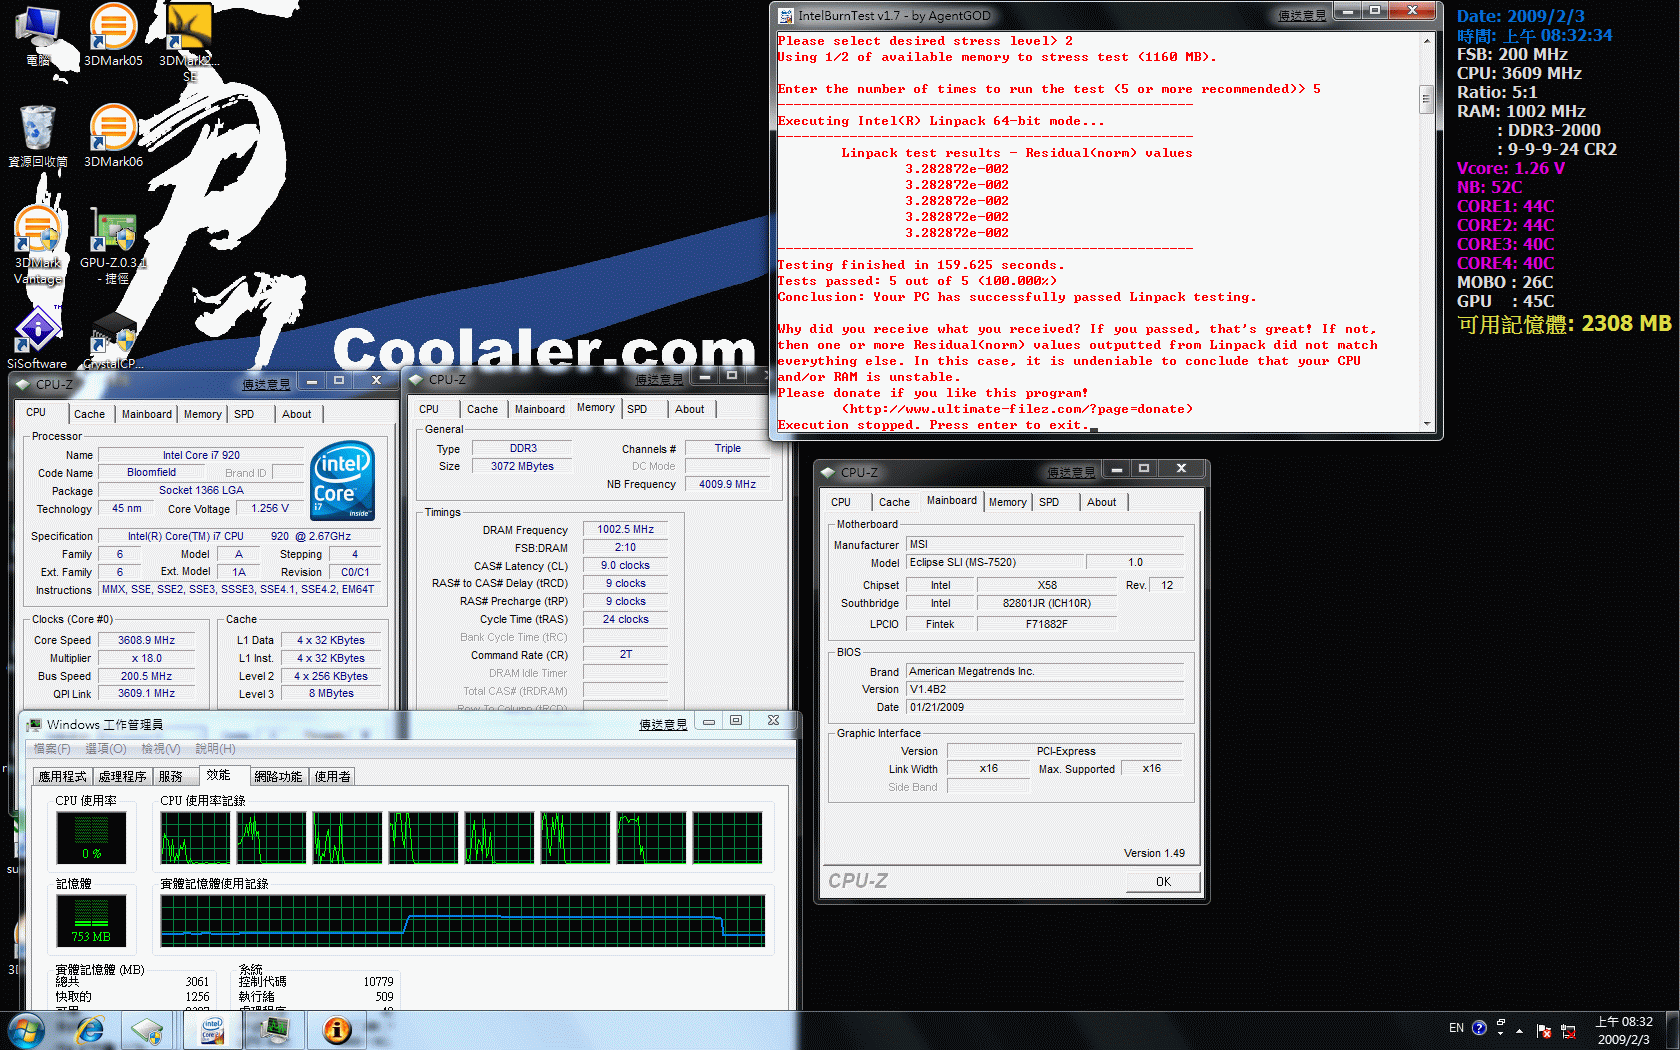The image size is (1680, 1050).
Task: Select the IntelBurnTest info taskbar button
Action: point(337,1030)
